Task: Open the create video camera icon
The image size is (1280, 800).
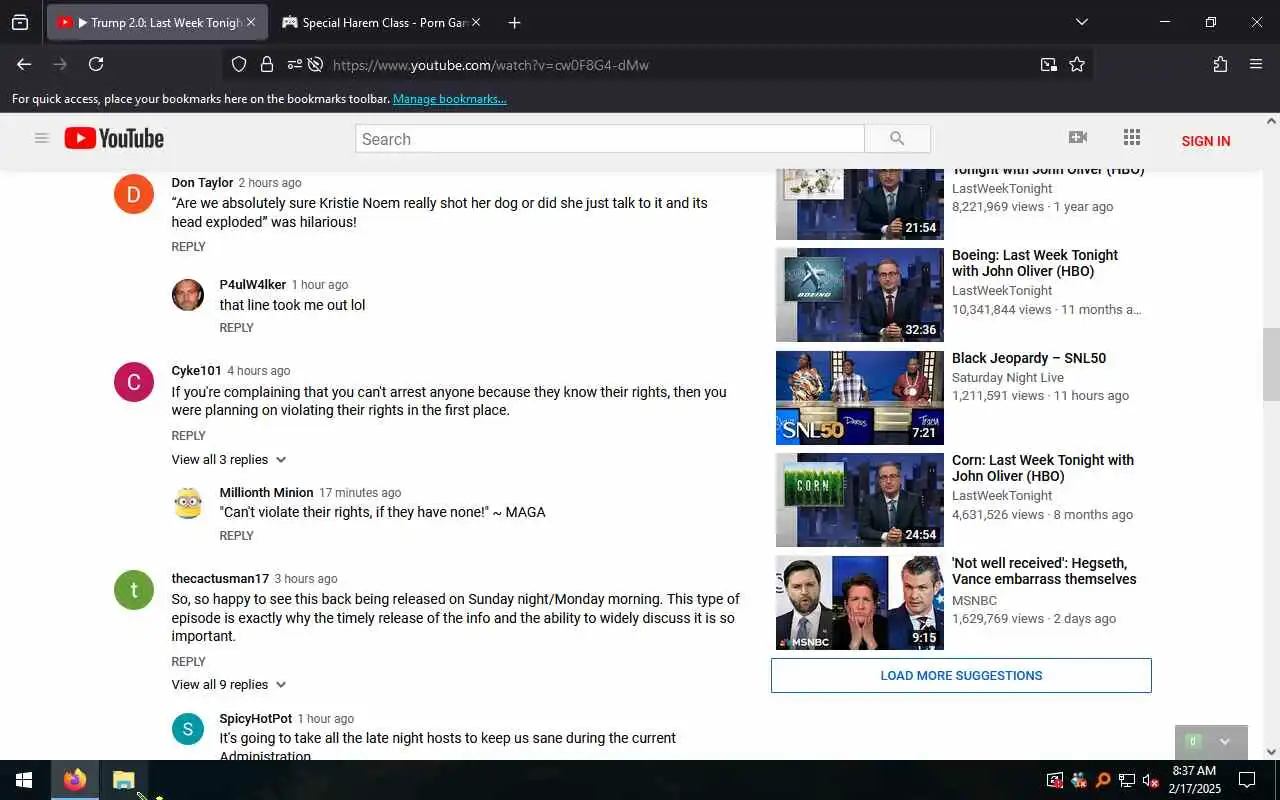Action: 1078,138
